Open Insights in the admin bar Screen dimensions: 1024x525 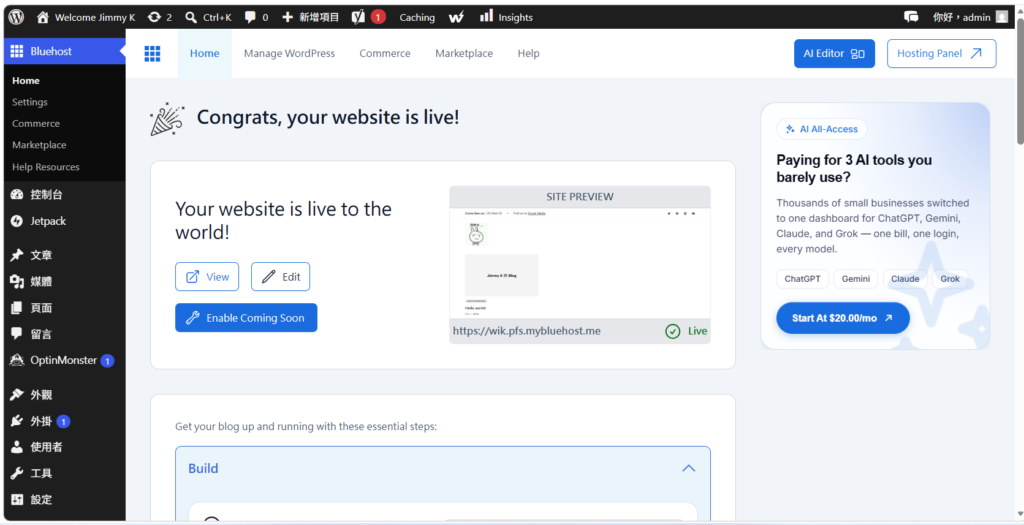coord(506,17)
